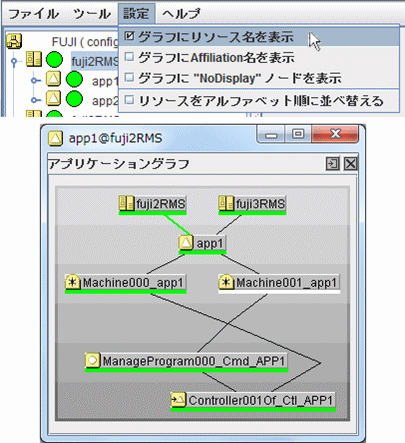Maximize the app1@fuji2RMS window
This screenshot has width=405, height=443.
pyautogui.click(x=298, y=134)
